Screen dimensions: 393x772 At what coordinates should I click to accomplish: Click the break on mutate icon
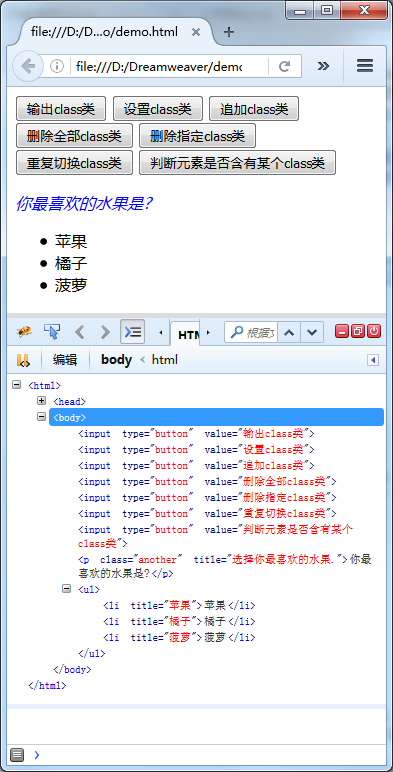[24, 360]
